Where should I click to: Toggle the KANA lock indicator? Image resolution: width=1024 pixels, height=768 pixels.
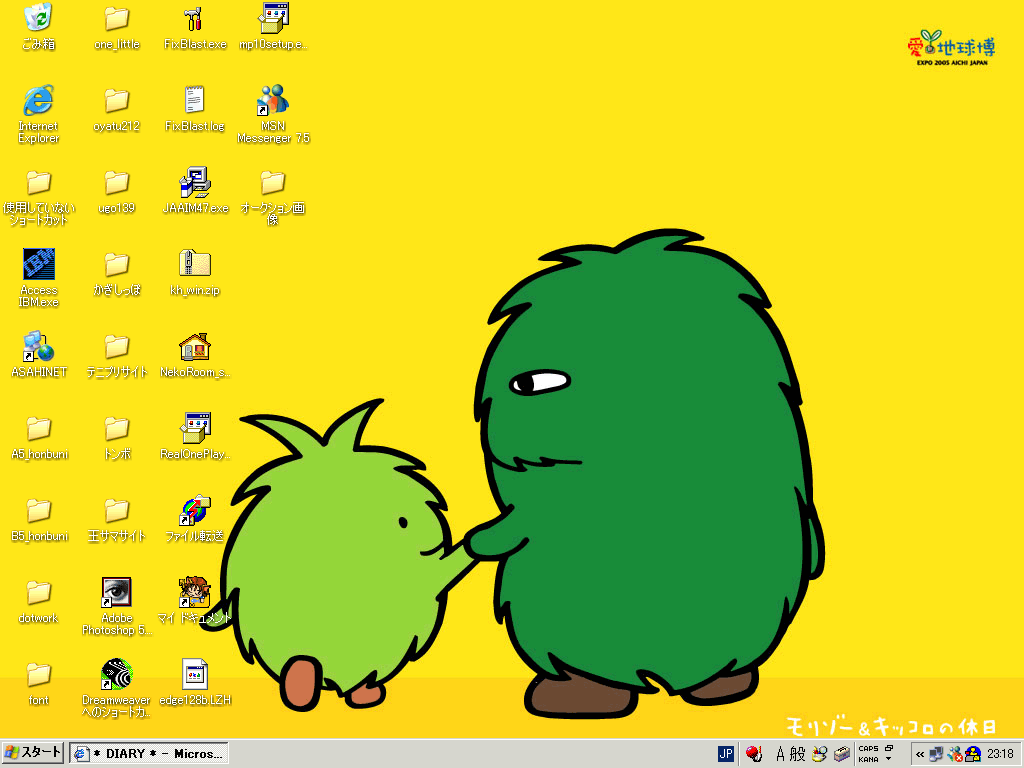[x=868, y=759]
